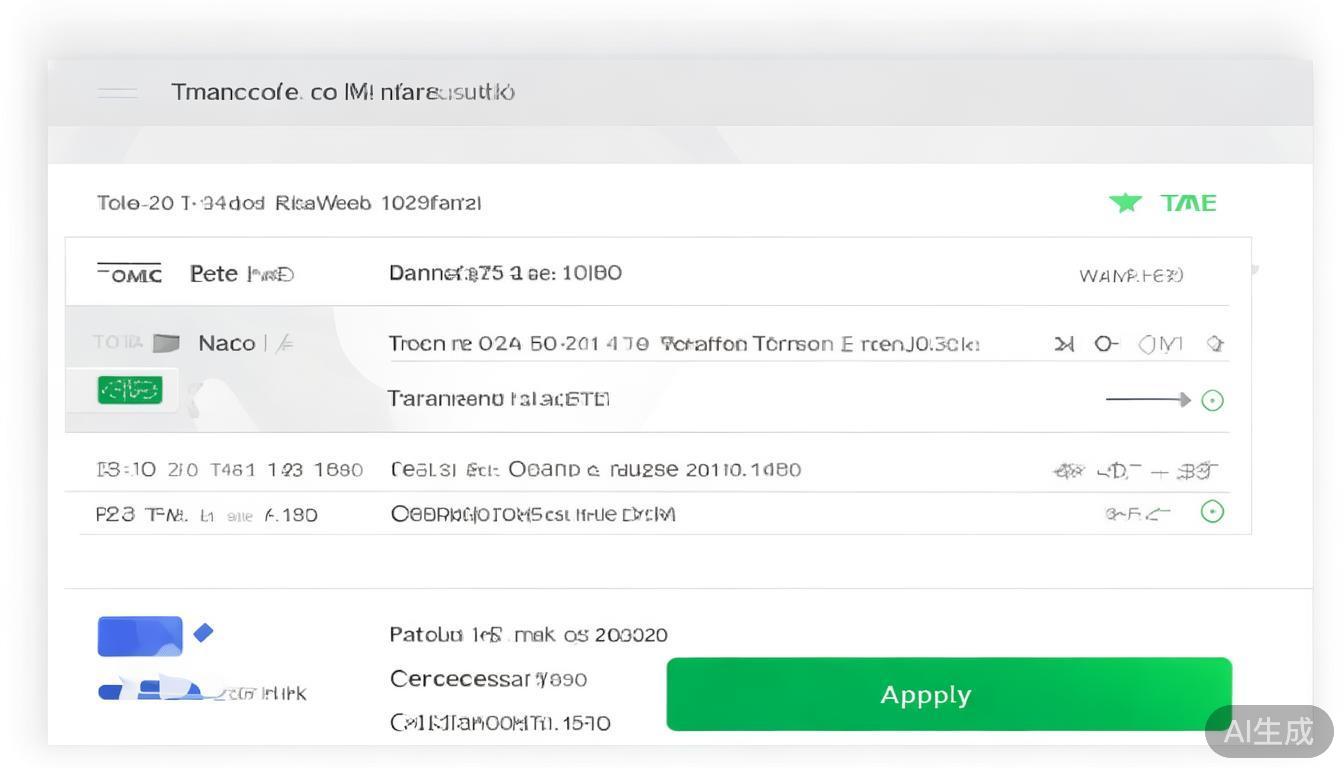Click the blue card icon
The height and width of the screenshot is (768, 1344).
point(139,636)
